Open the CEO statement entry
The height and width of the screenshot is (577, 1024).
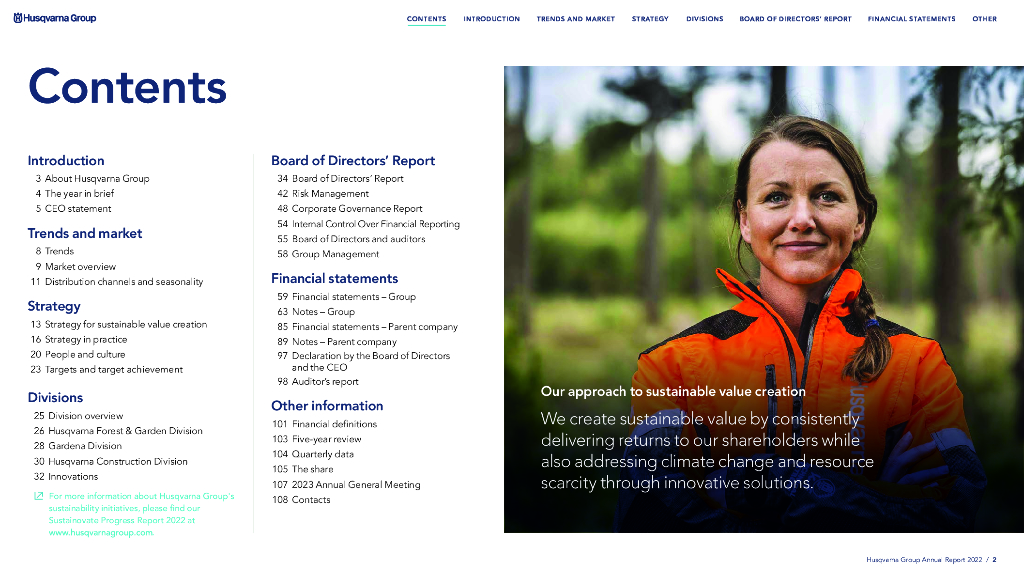click(73, 208)
